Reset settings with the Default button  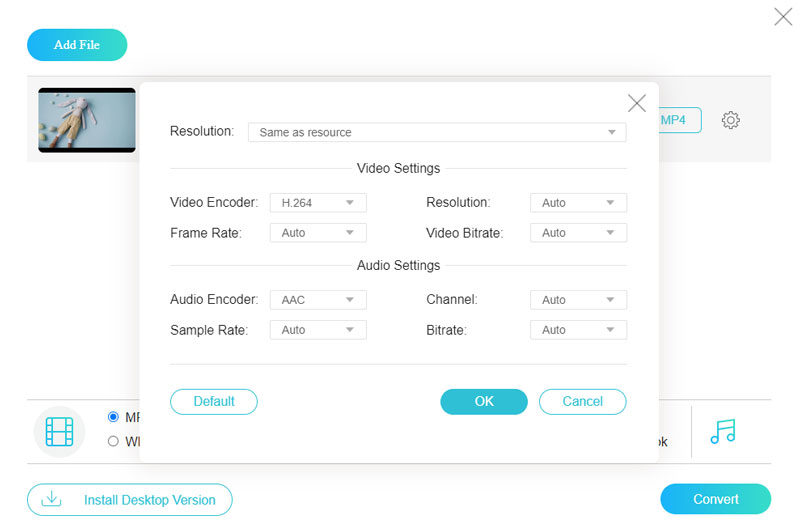[214, 402]
